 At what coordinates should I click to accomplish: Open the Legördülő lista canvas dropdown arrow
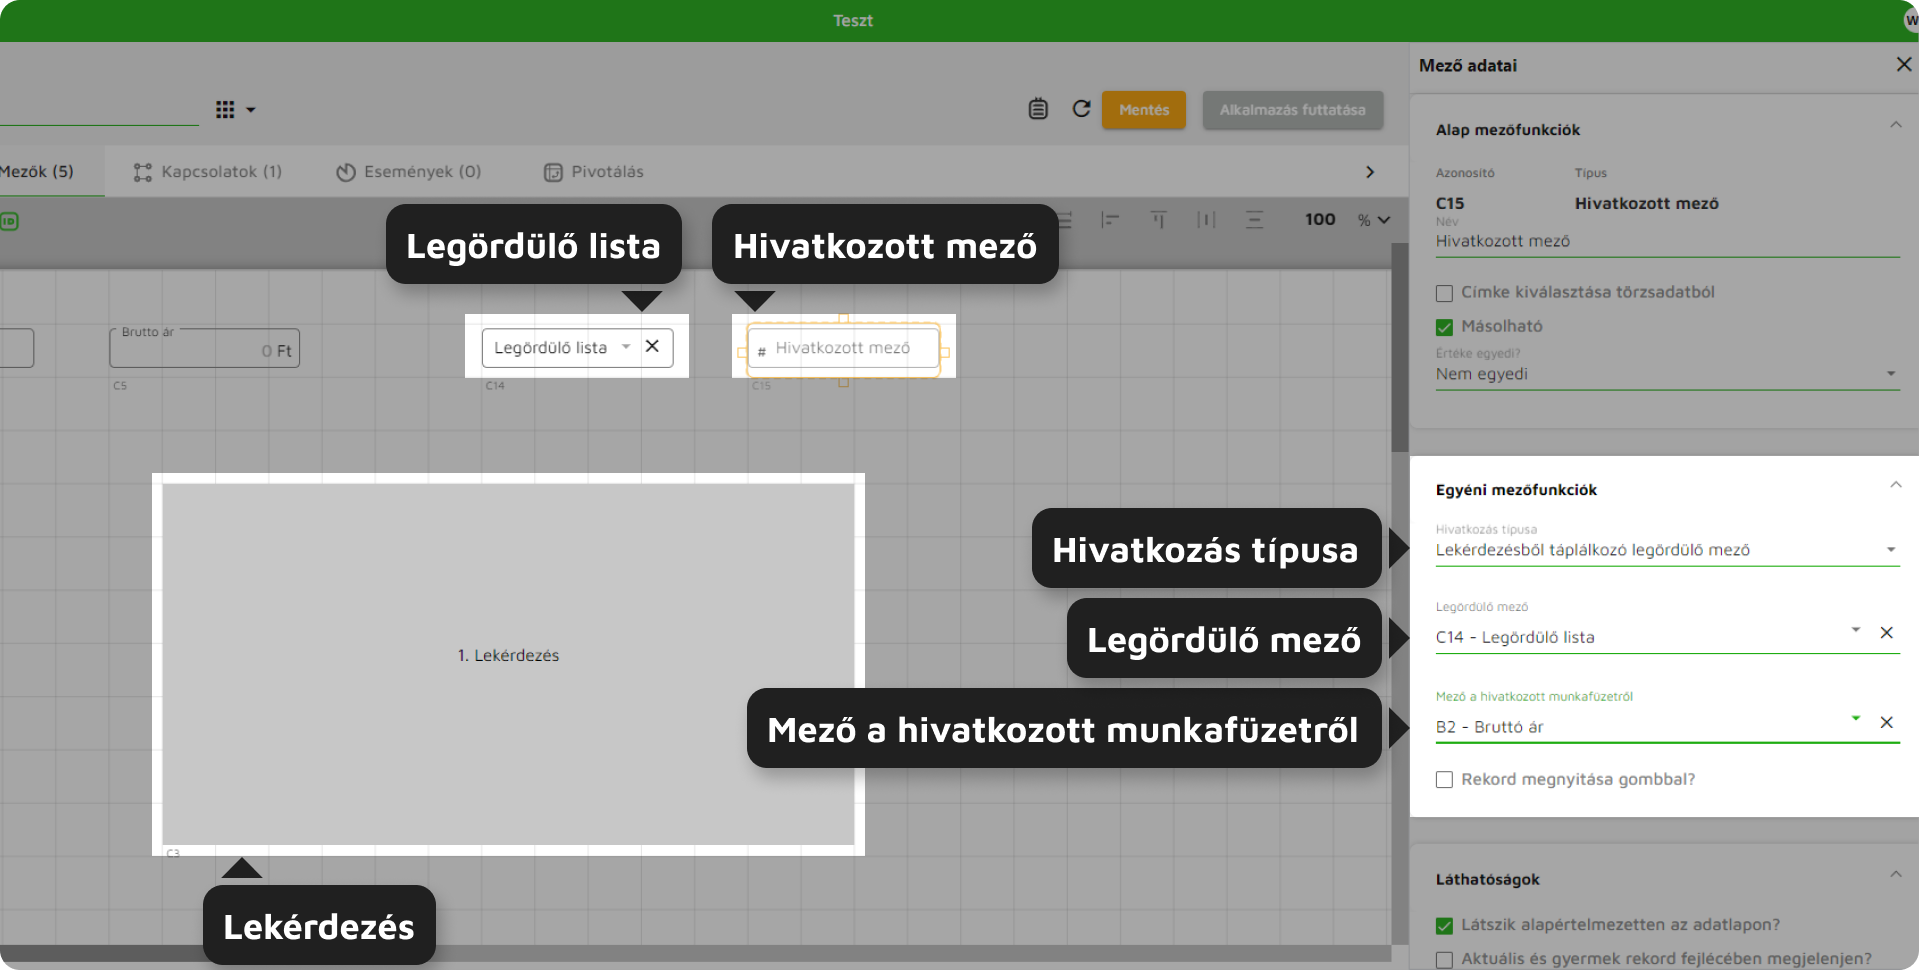coord(626,346)
